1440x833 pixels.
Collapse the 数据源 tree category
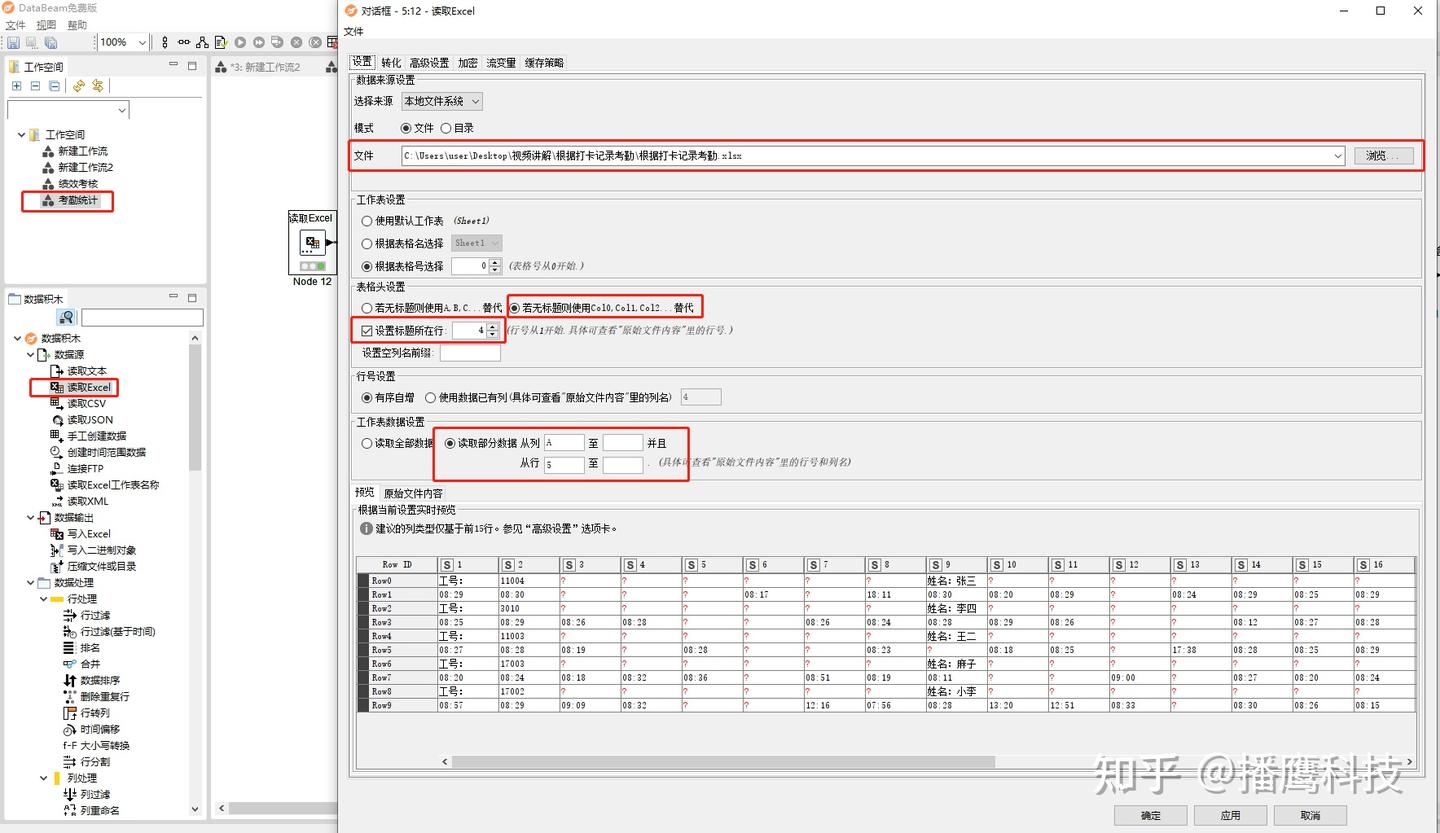pyautogui.click(x=31, y=355)
